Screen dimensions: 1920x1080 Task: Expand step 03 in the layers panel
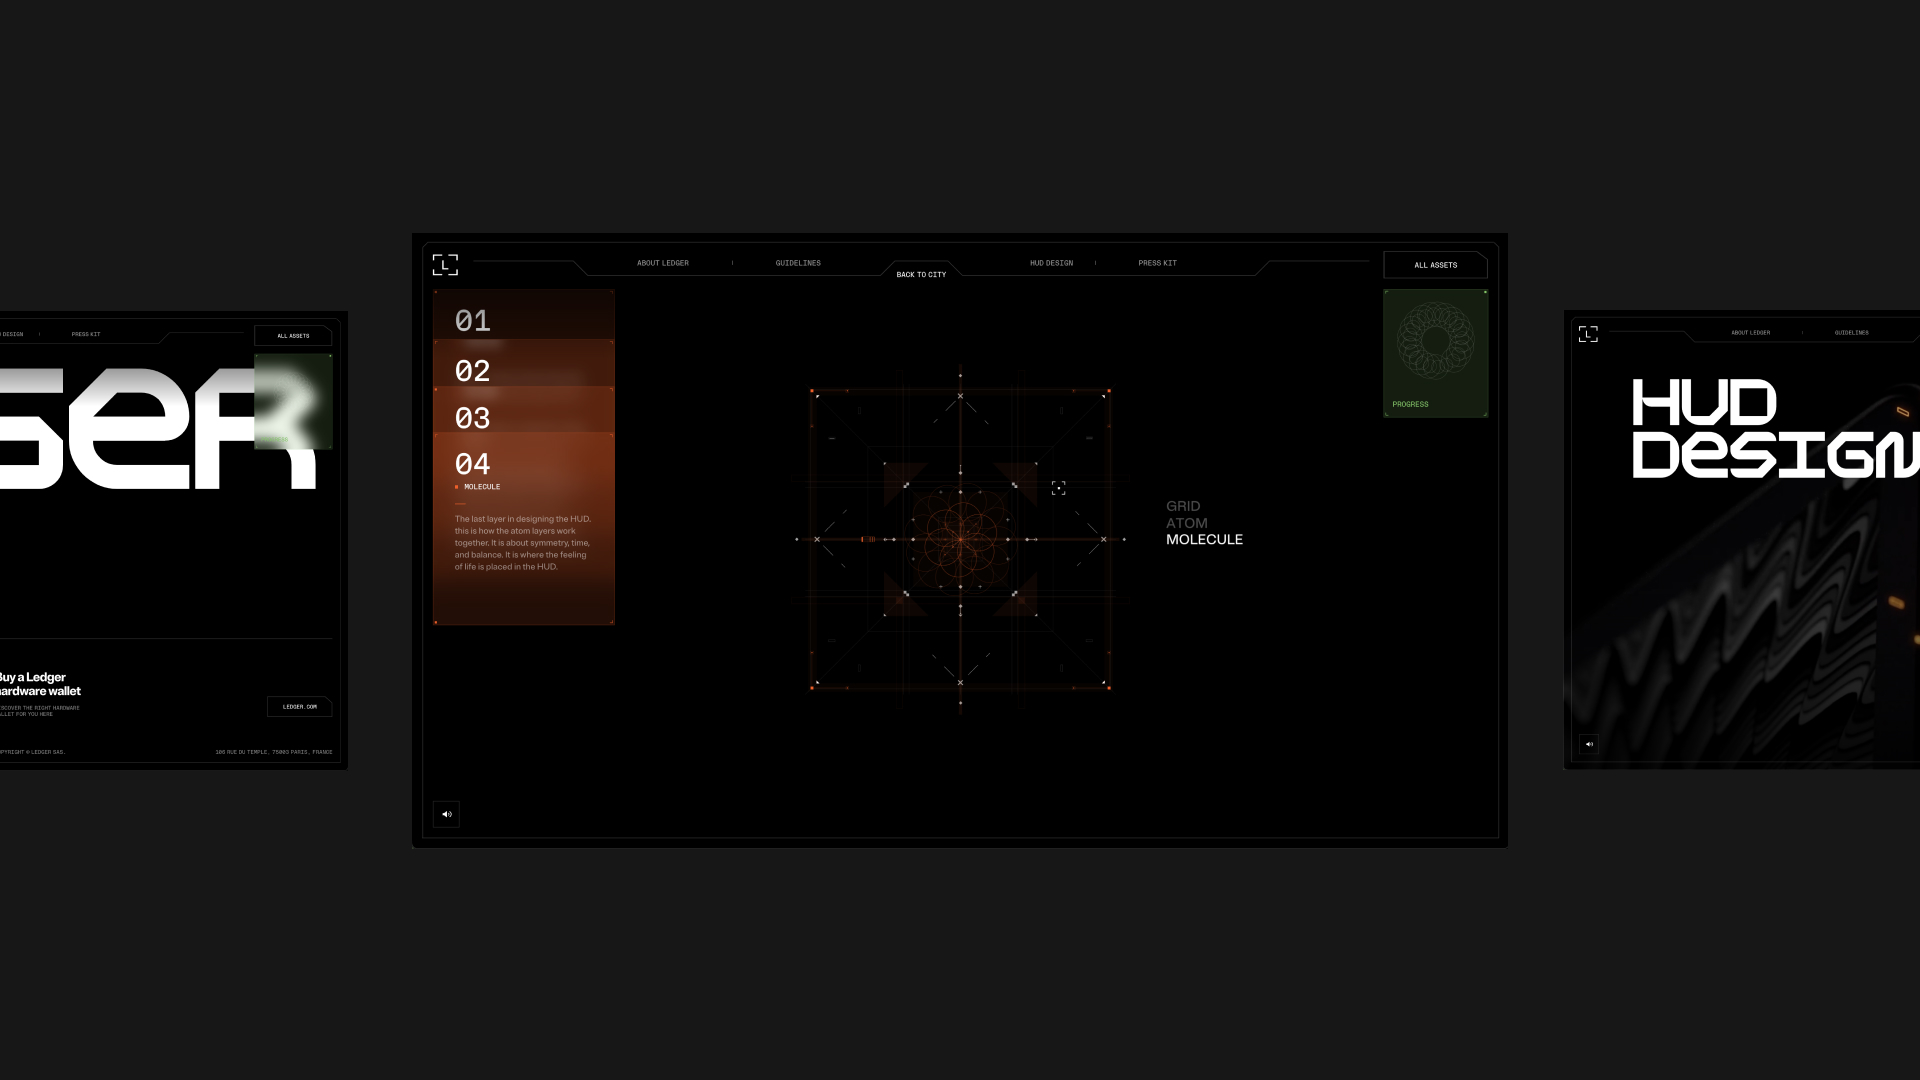pos(523,411)
